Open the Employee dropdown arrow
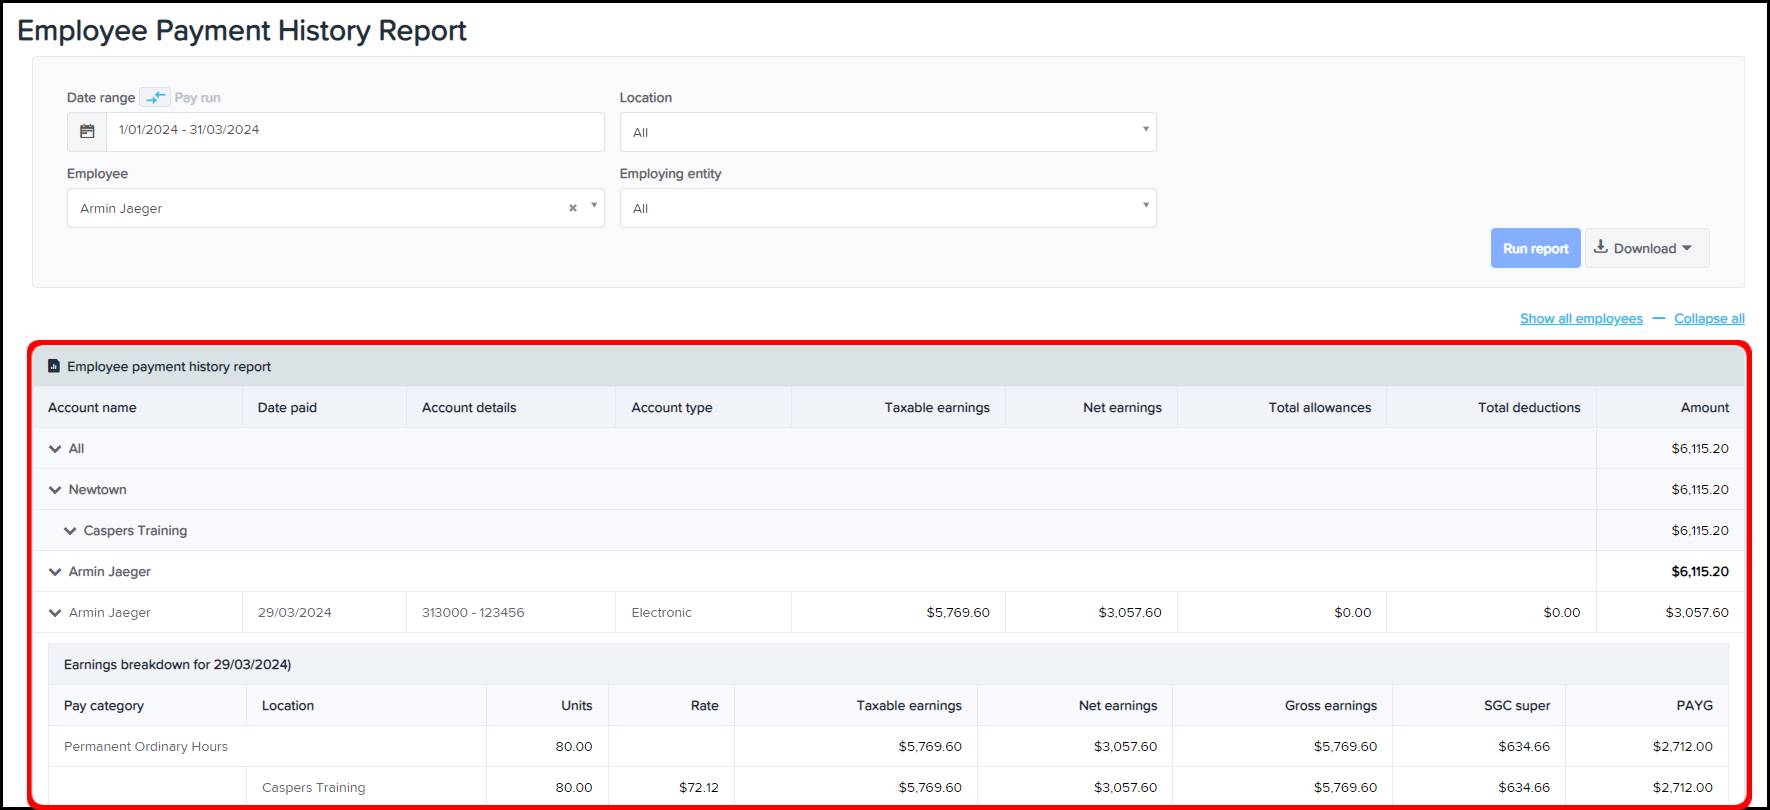The height and width of the screenshot is (810, 1770). tap(594, 206)
